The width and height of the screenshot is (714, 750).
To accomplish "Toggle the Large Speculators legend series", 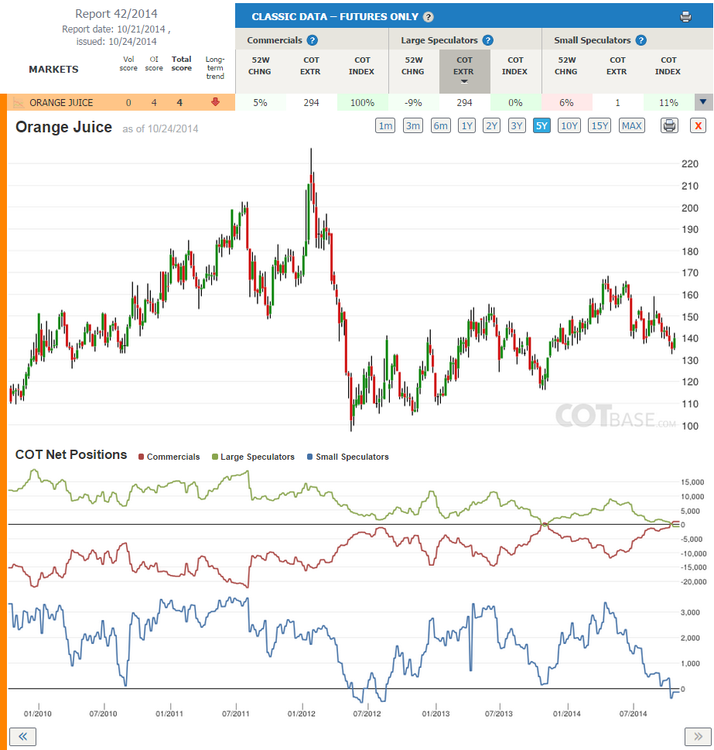I will pyautogui.click(x=253, y=457).
